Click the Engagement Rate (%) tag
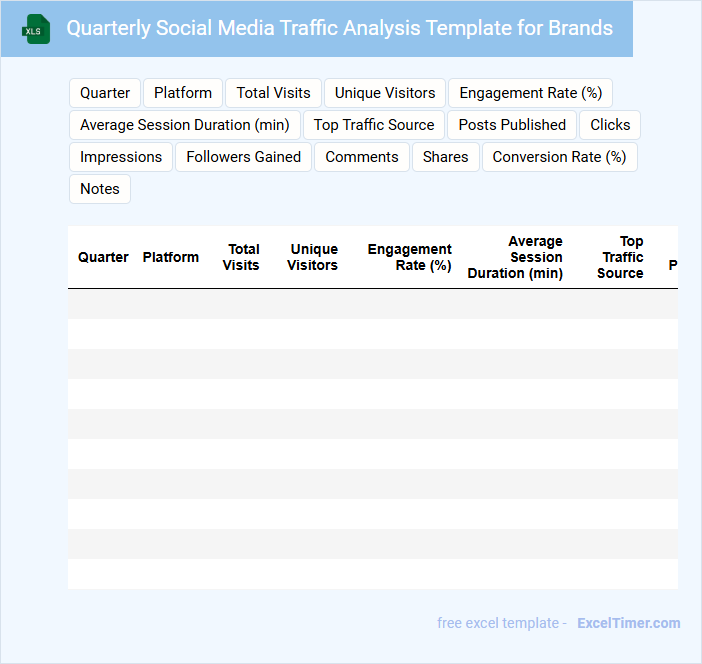 [530, 93]
